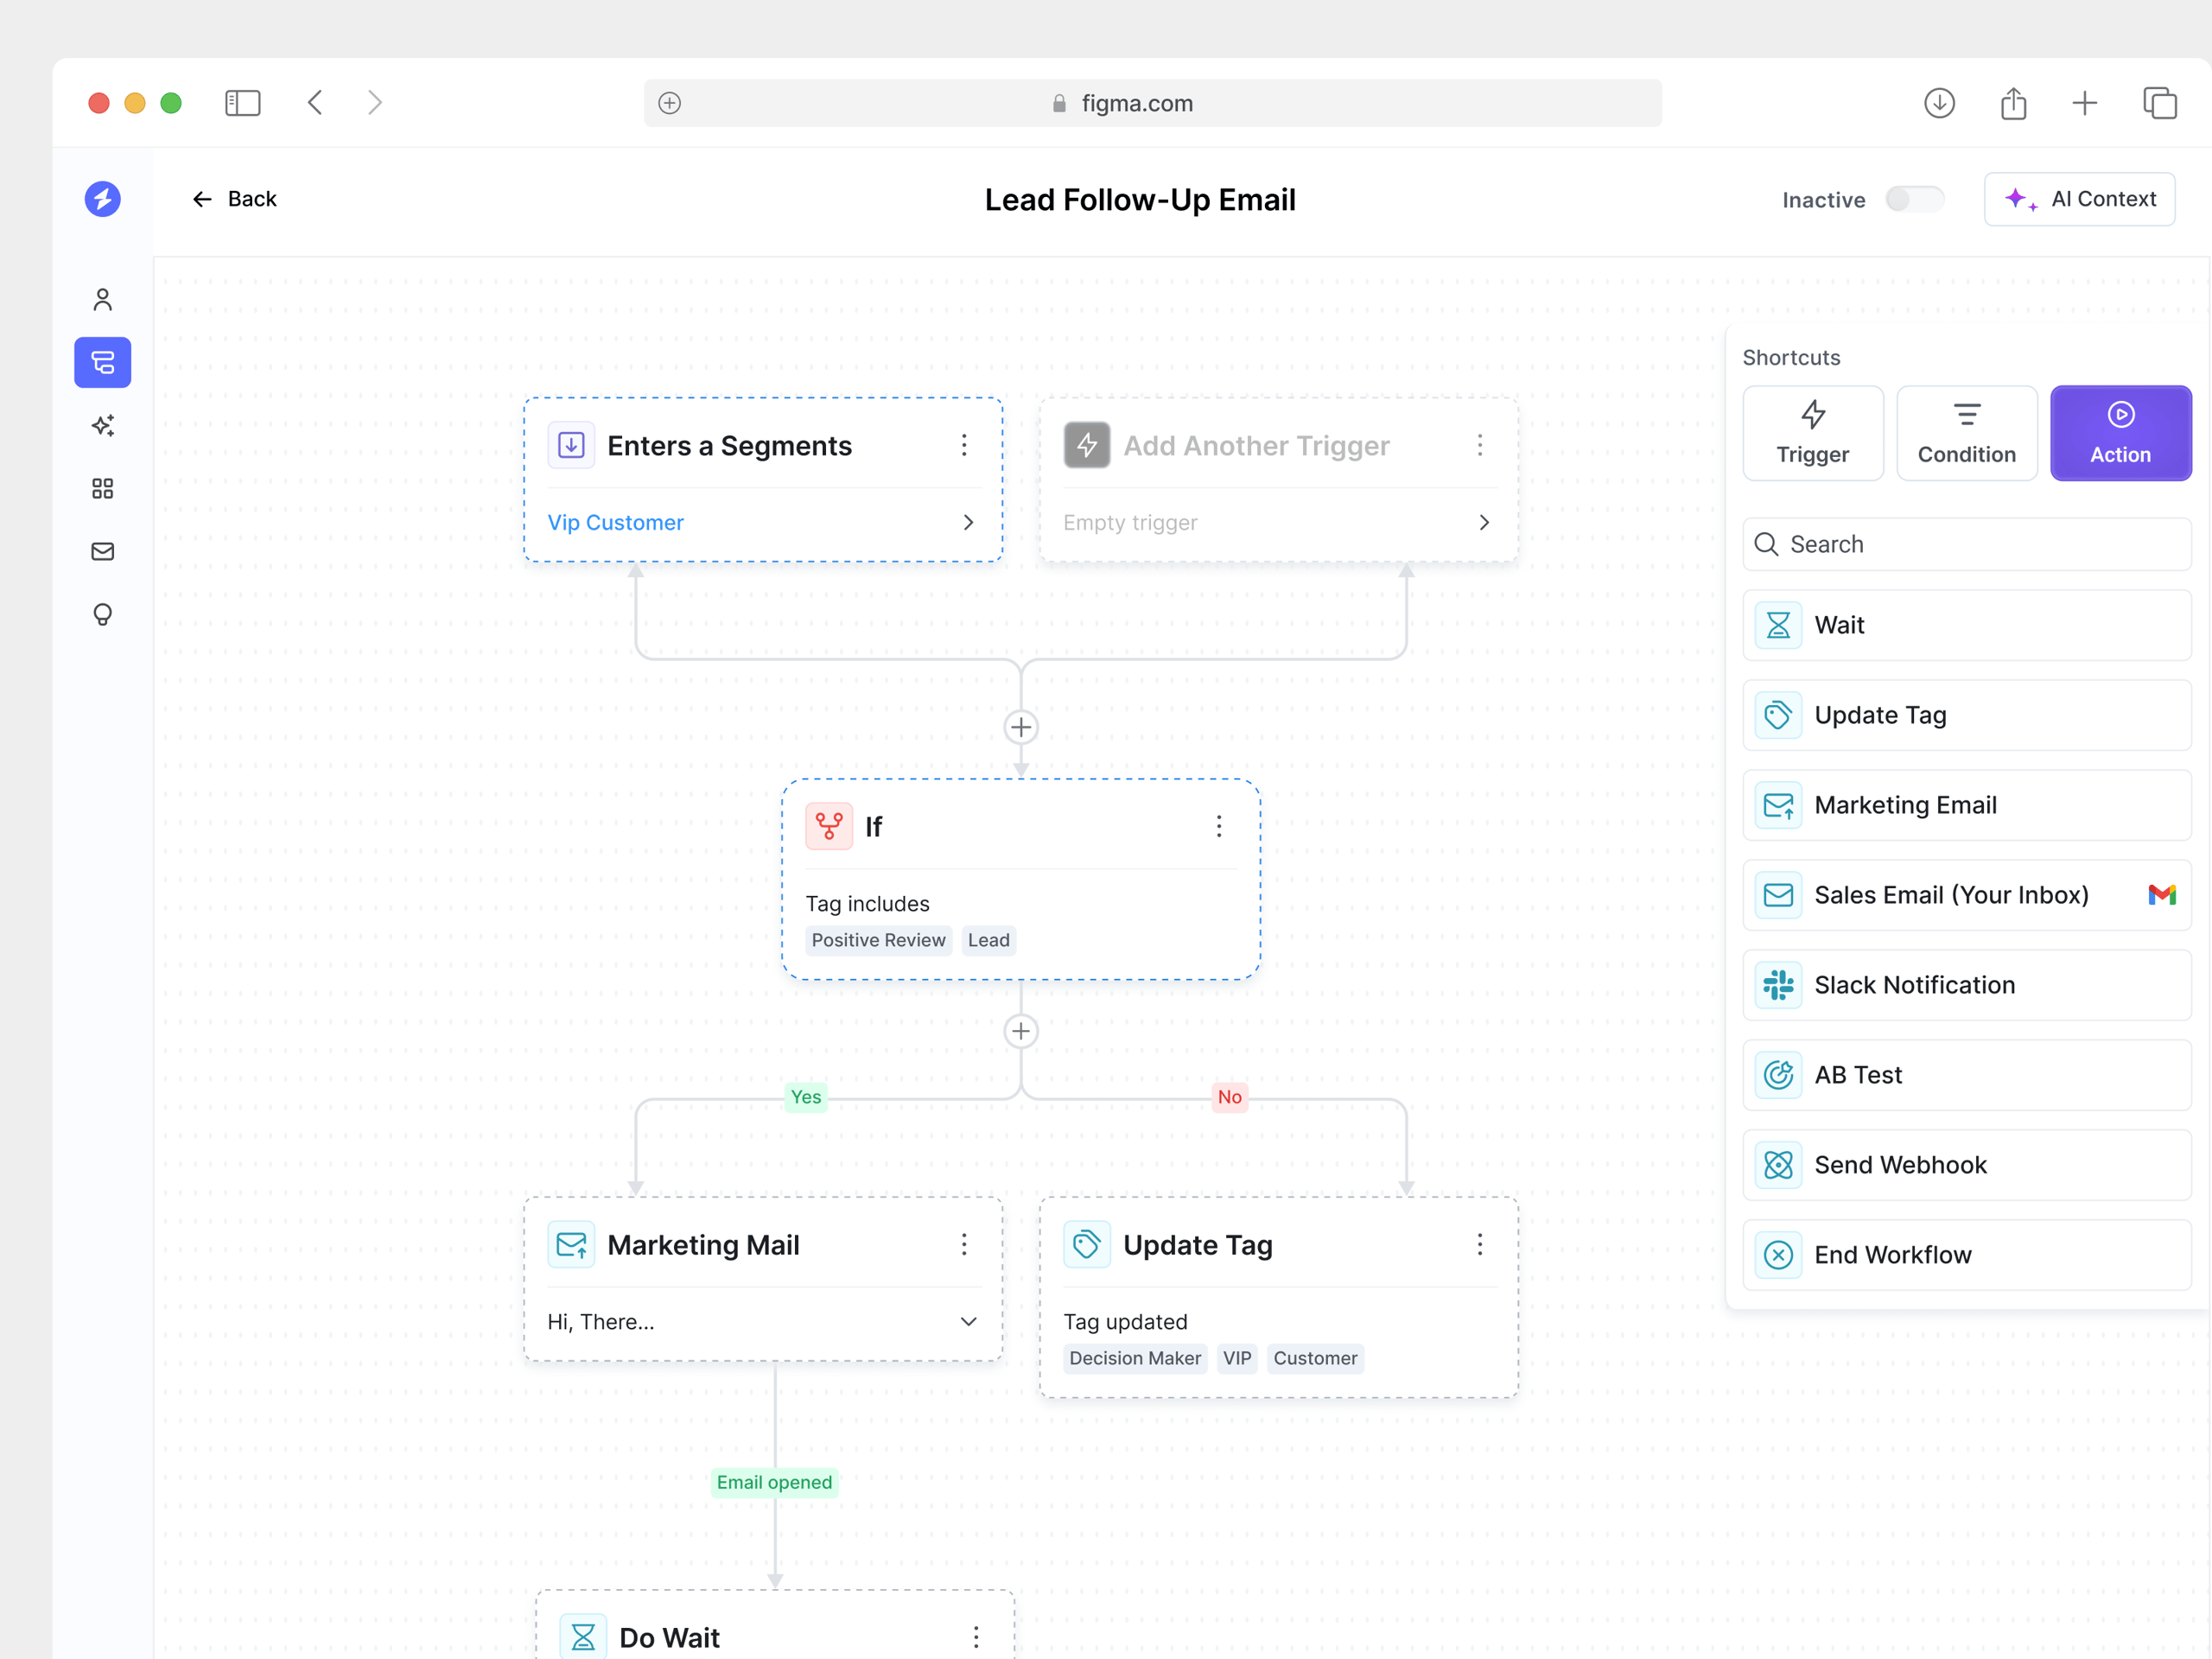This screenshot has width=2212, height=1659.
Task: Expand the Vip Customer segment details
Action: pyautogui.click(x=967, y=522)
